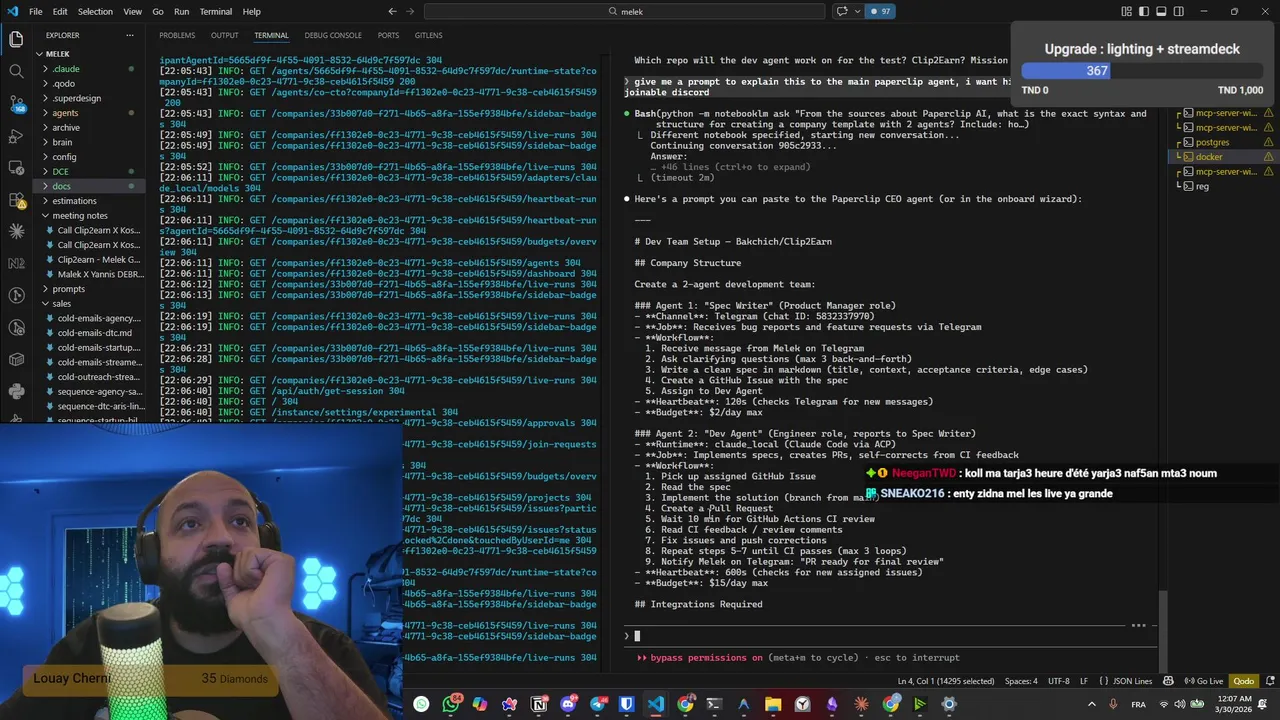Open Malek X Yannis DEBR... note

pyautogui.click(x=100, y=274)
